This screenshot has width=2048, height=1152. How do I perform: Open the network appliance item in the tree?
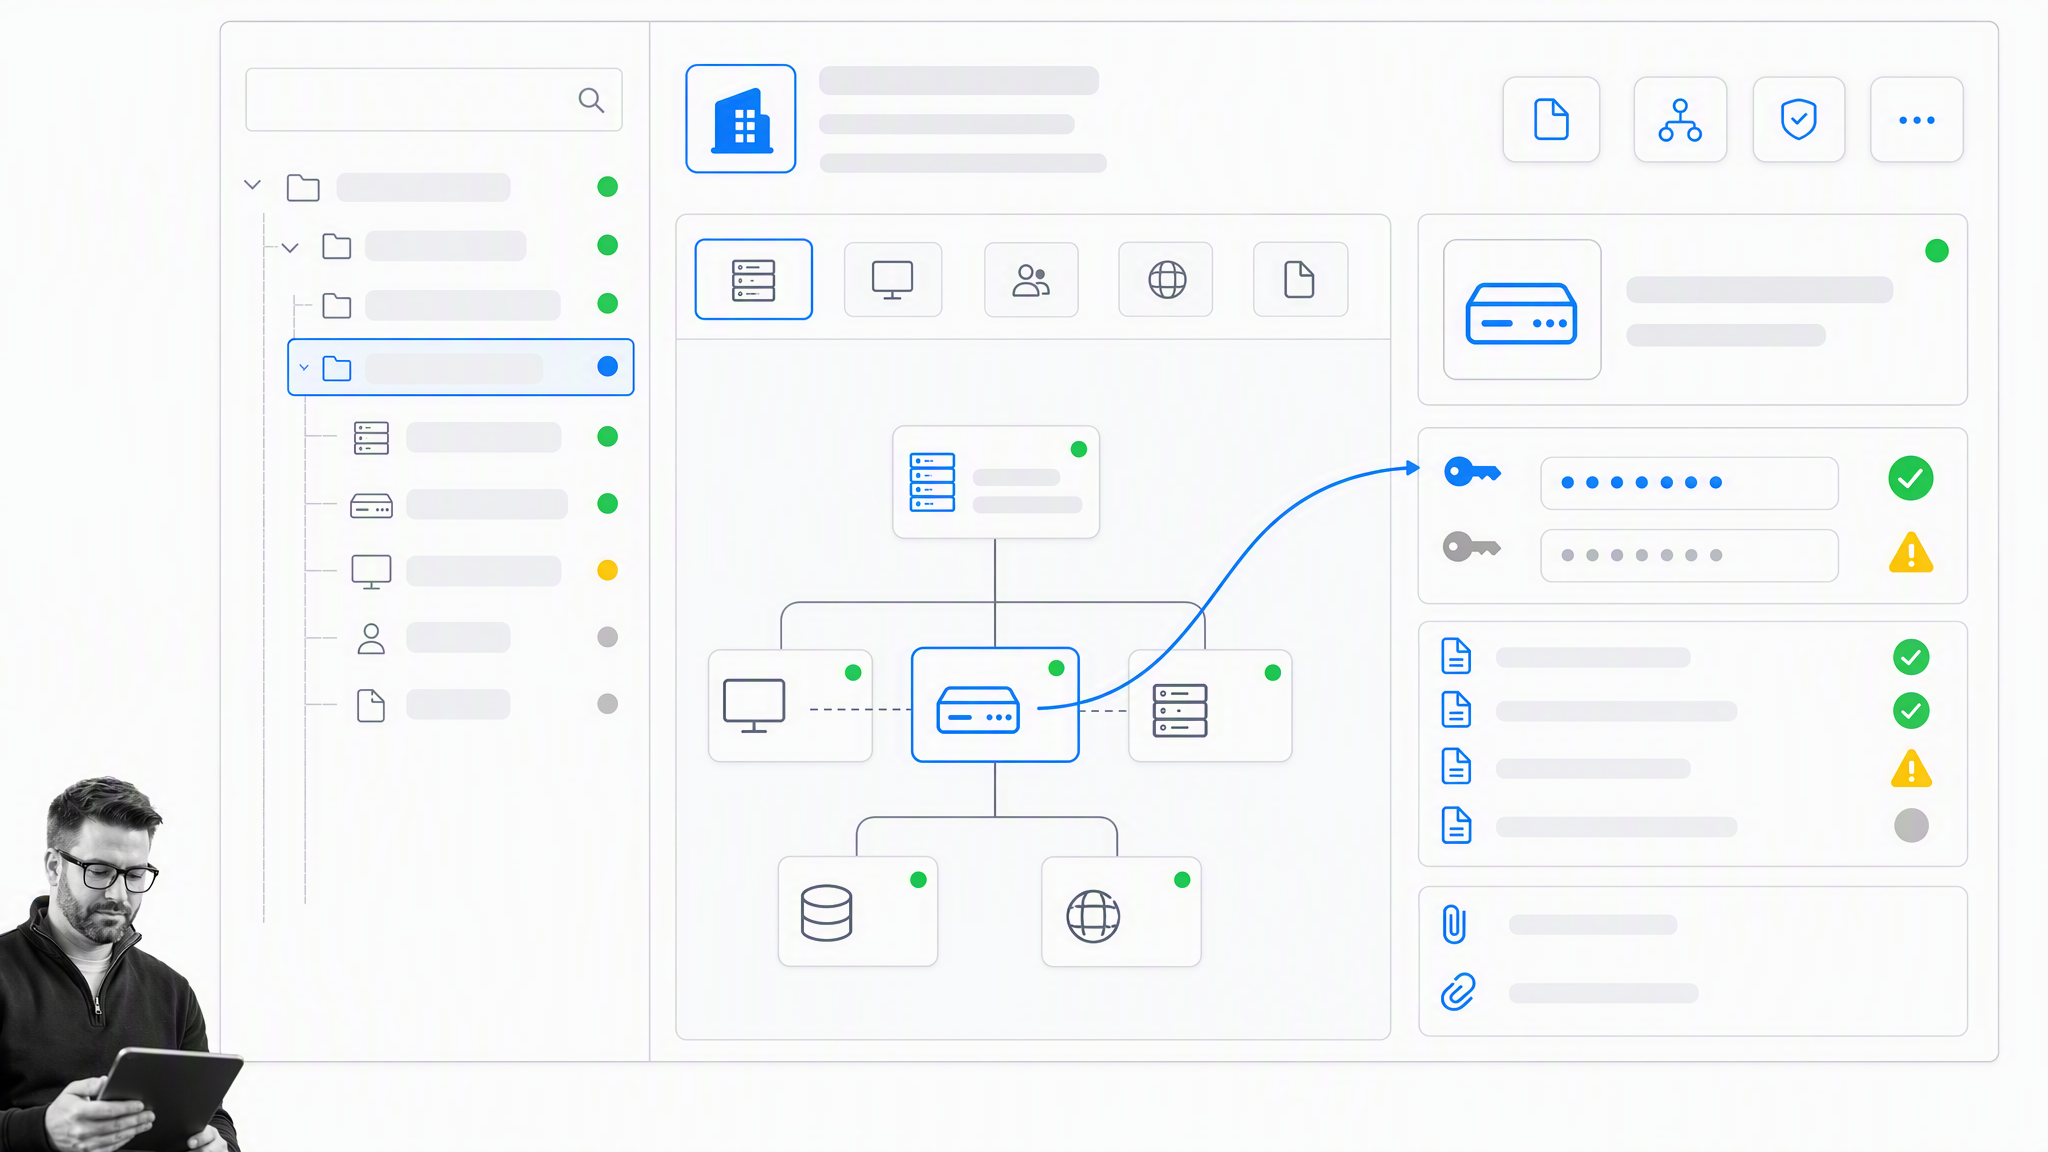click(371, 506)
